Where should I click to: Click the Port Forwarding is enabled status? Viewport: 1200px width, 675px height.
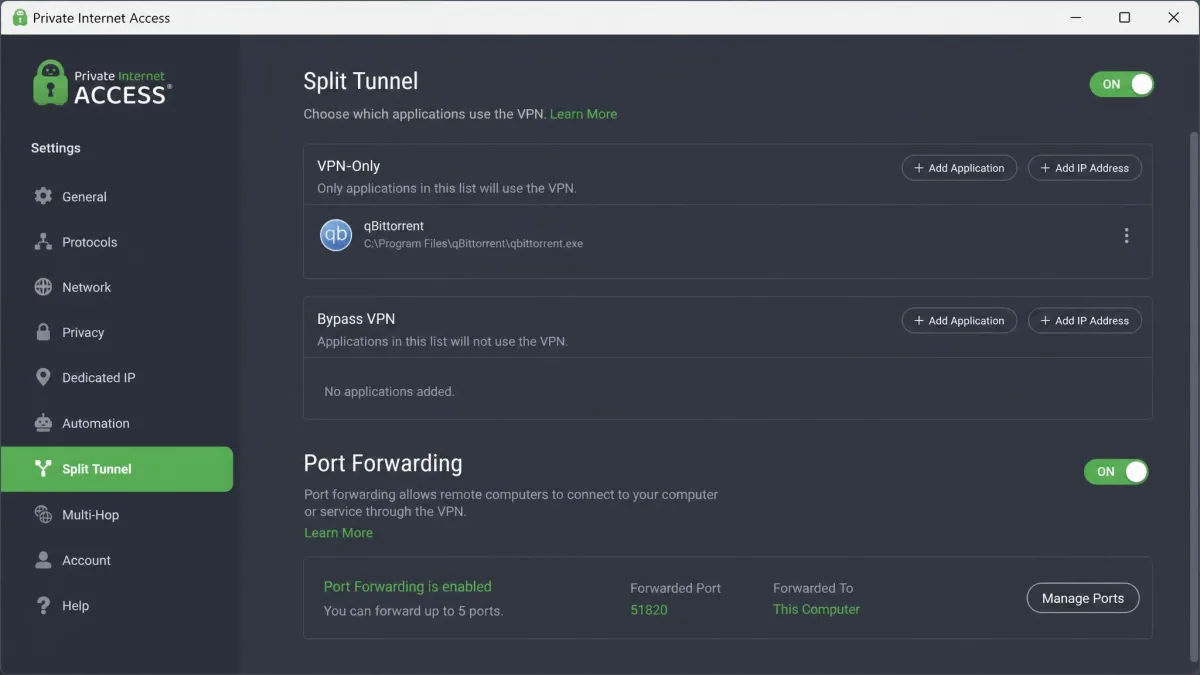coord(408,587)
